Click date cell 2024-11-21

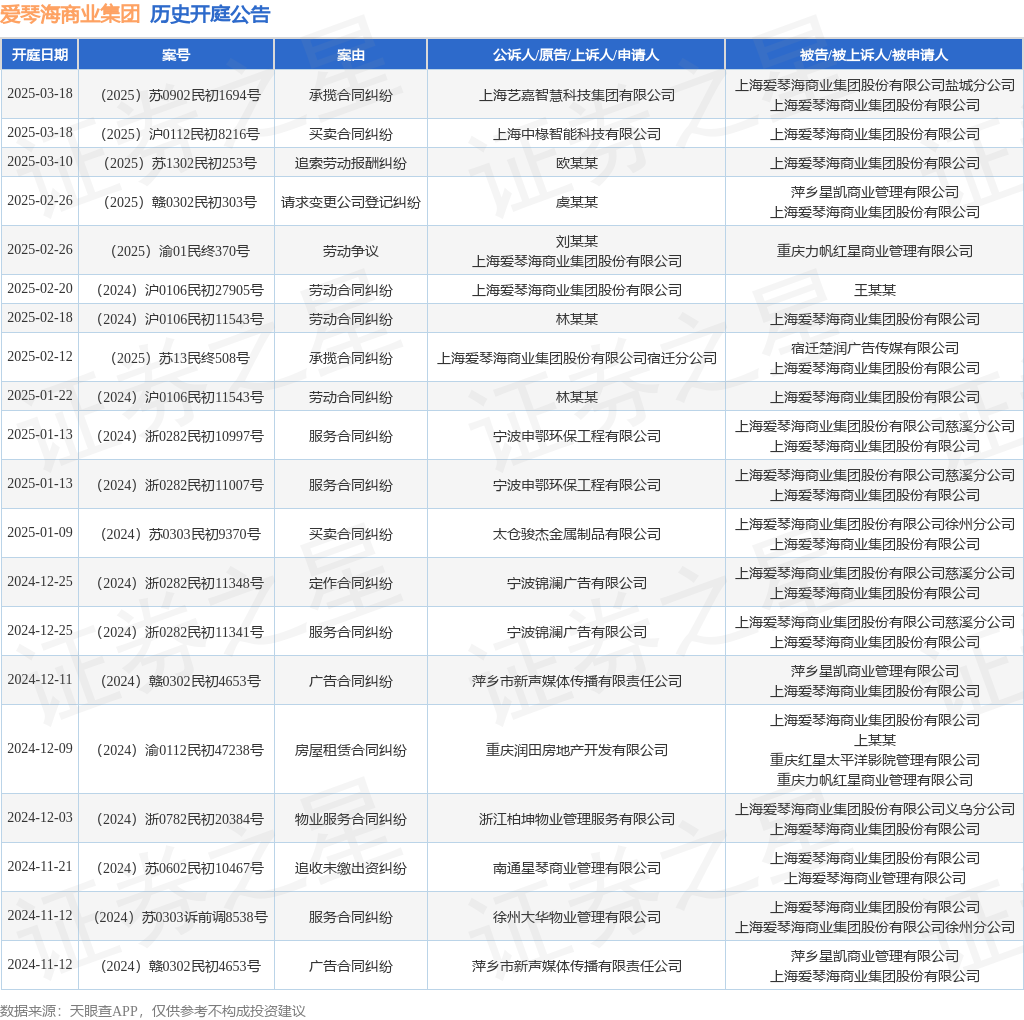(40, 867)
